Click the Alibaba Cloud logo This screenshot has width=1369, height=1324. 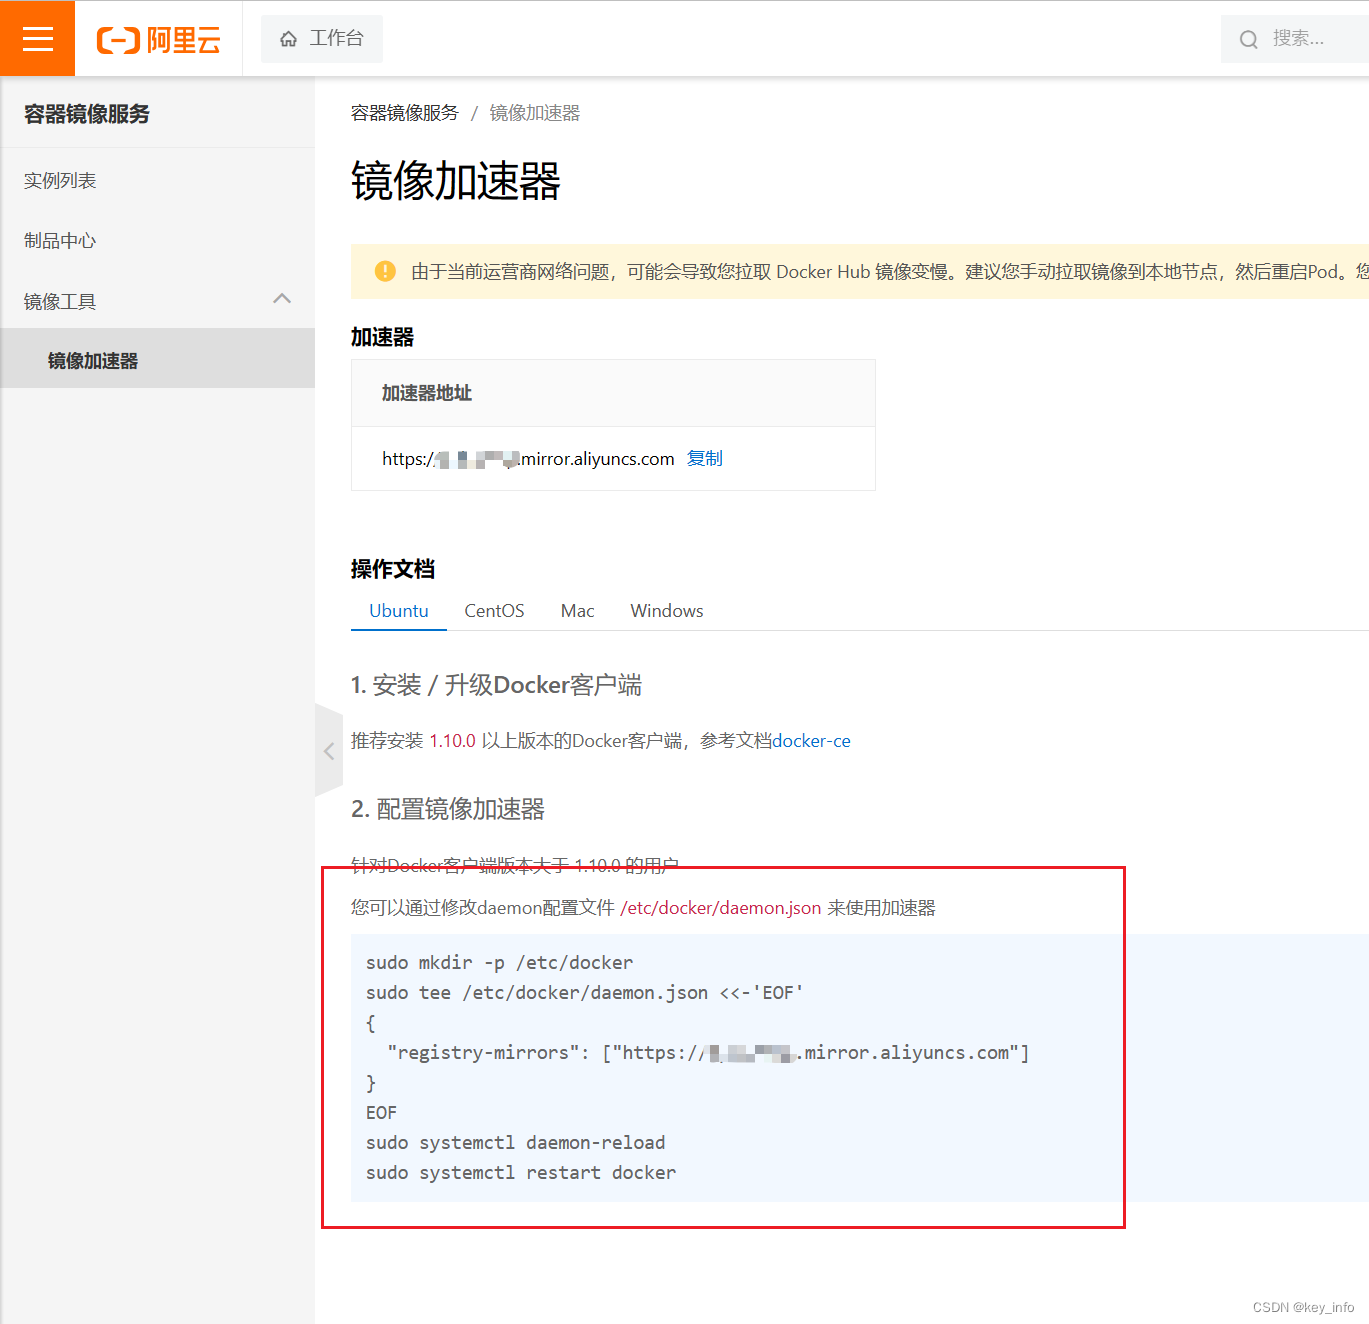click(158, 40)
